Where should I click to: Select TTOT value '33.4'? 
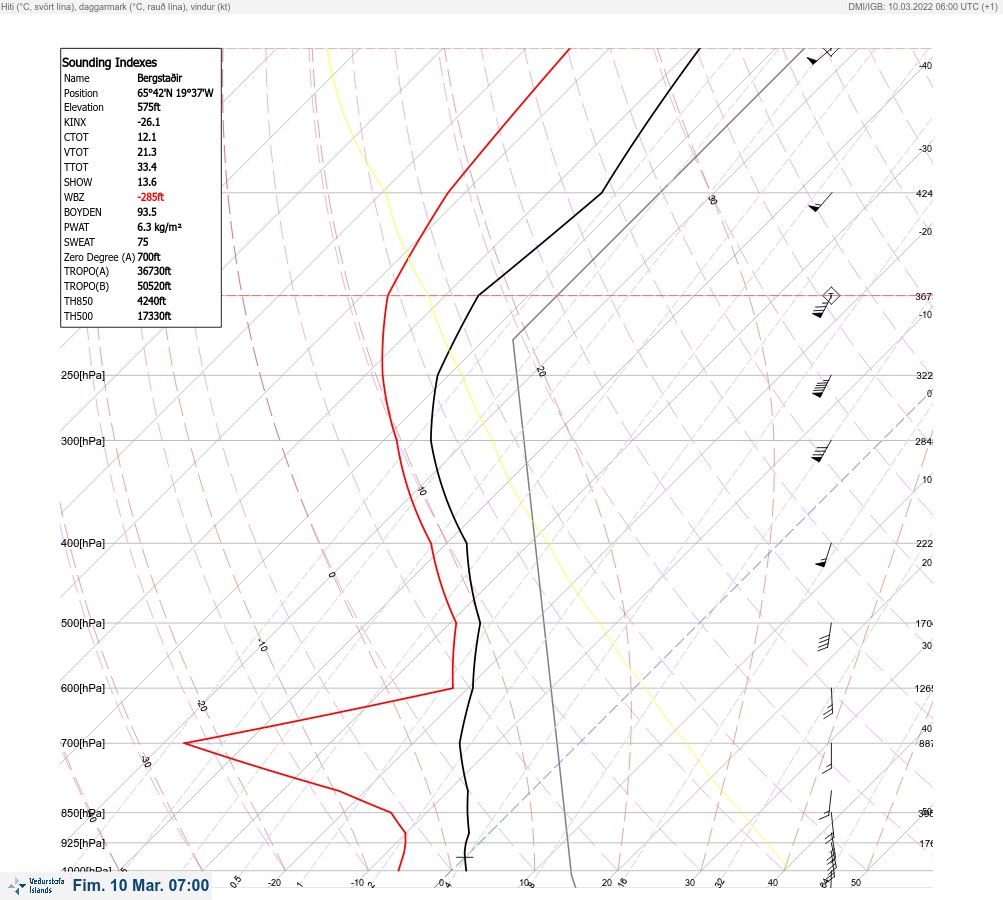(x=146, y=167)
